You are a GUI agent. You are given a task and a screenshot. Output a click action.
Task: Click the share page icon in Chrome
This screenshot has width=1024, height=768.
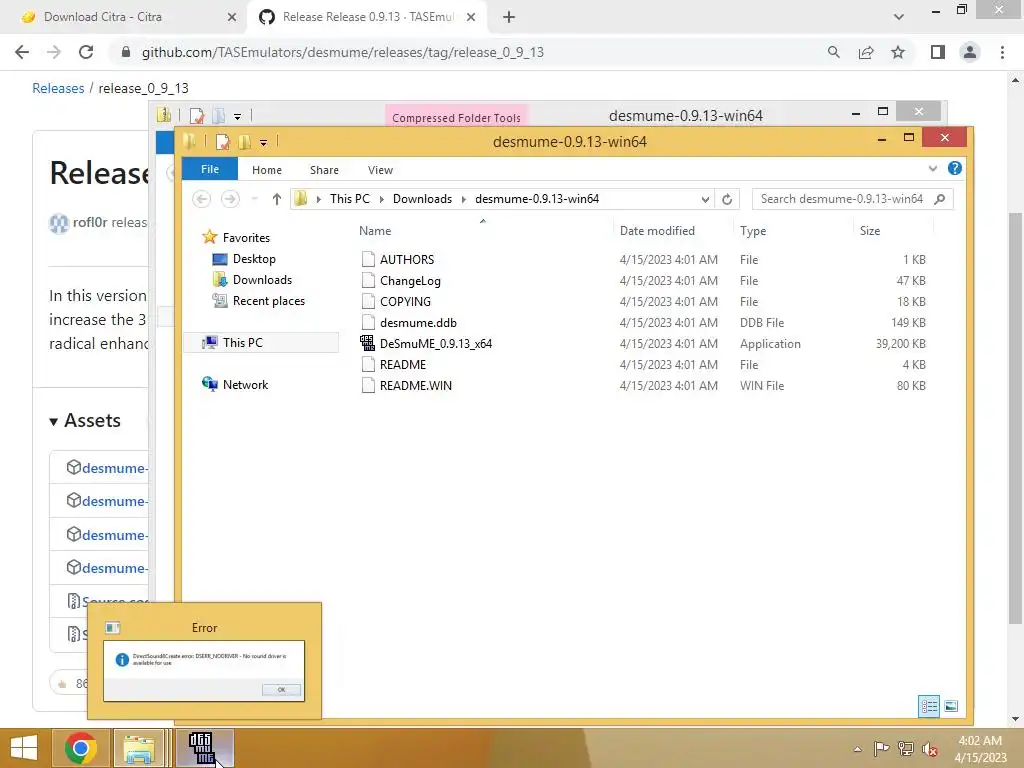click(866, 52)
